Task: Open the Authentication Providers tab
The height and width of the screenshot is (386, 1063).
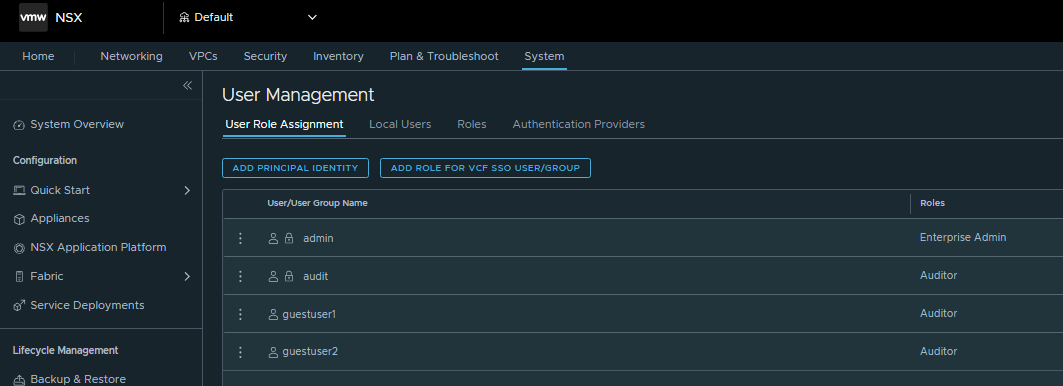Action: (578, 124)
